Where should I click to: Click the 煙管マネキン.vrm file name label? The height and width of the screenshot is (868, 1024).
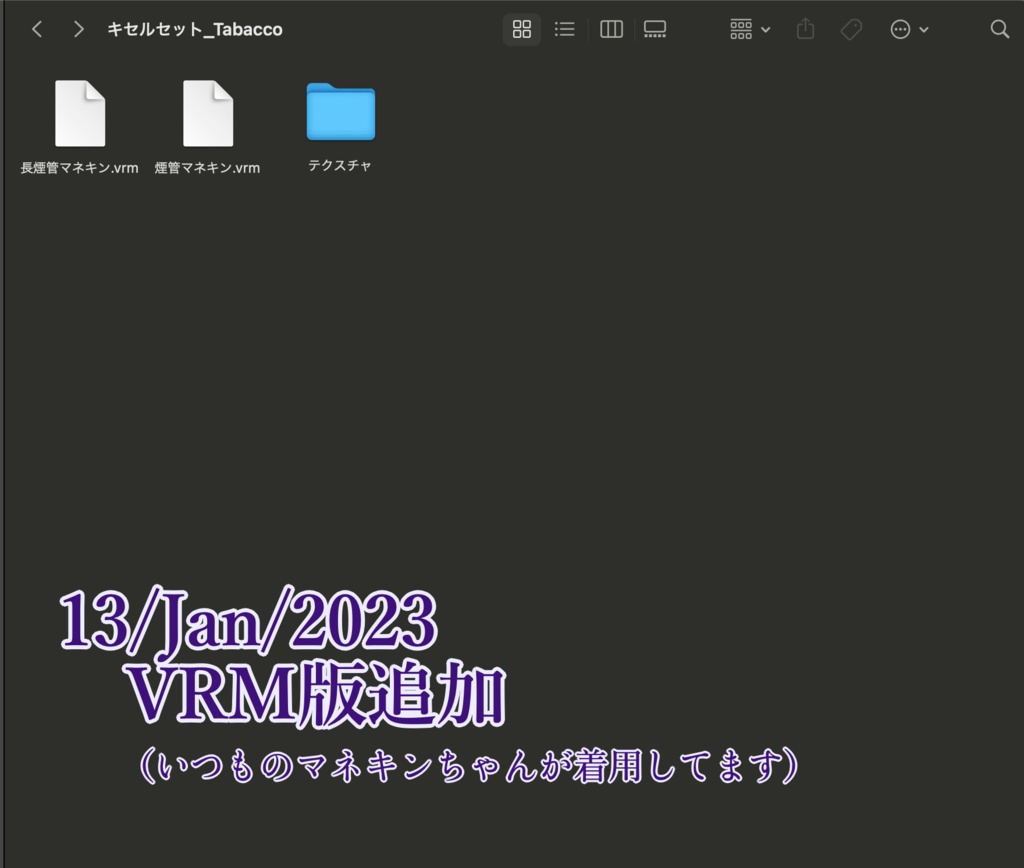(x=208, y=167)
